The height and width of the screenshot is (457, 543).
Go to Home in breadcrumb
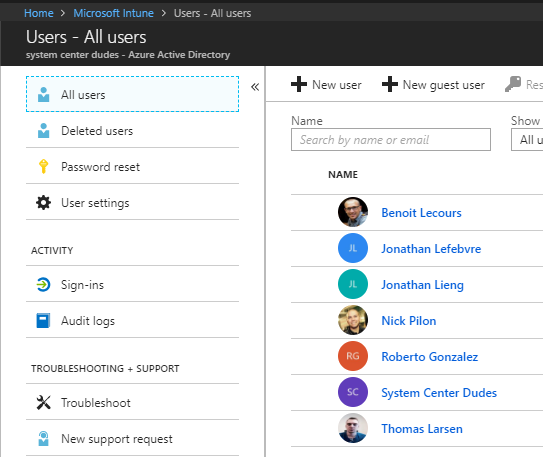(39, 13)
